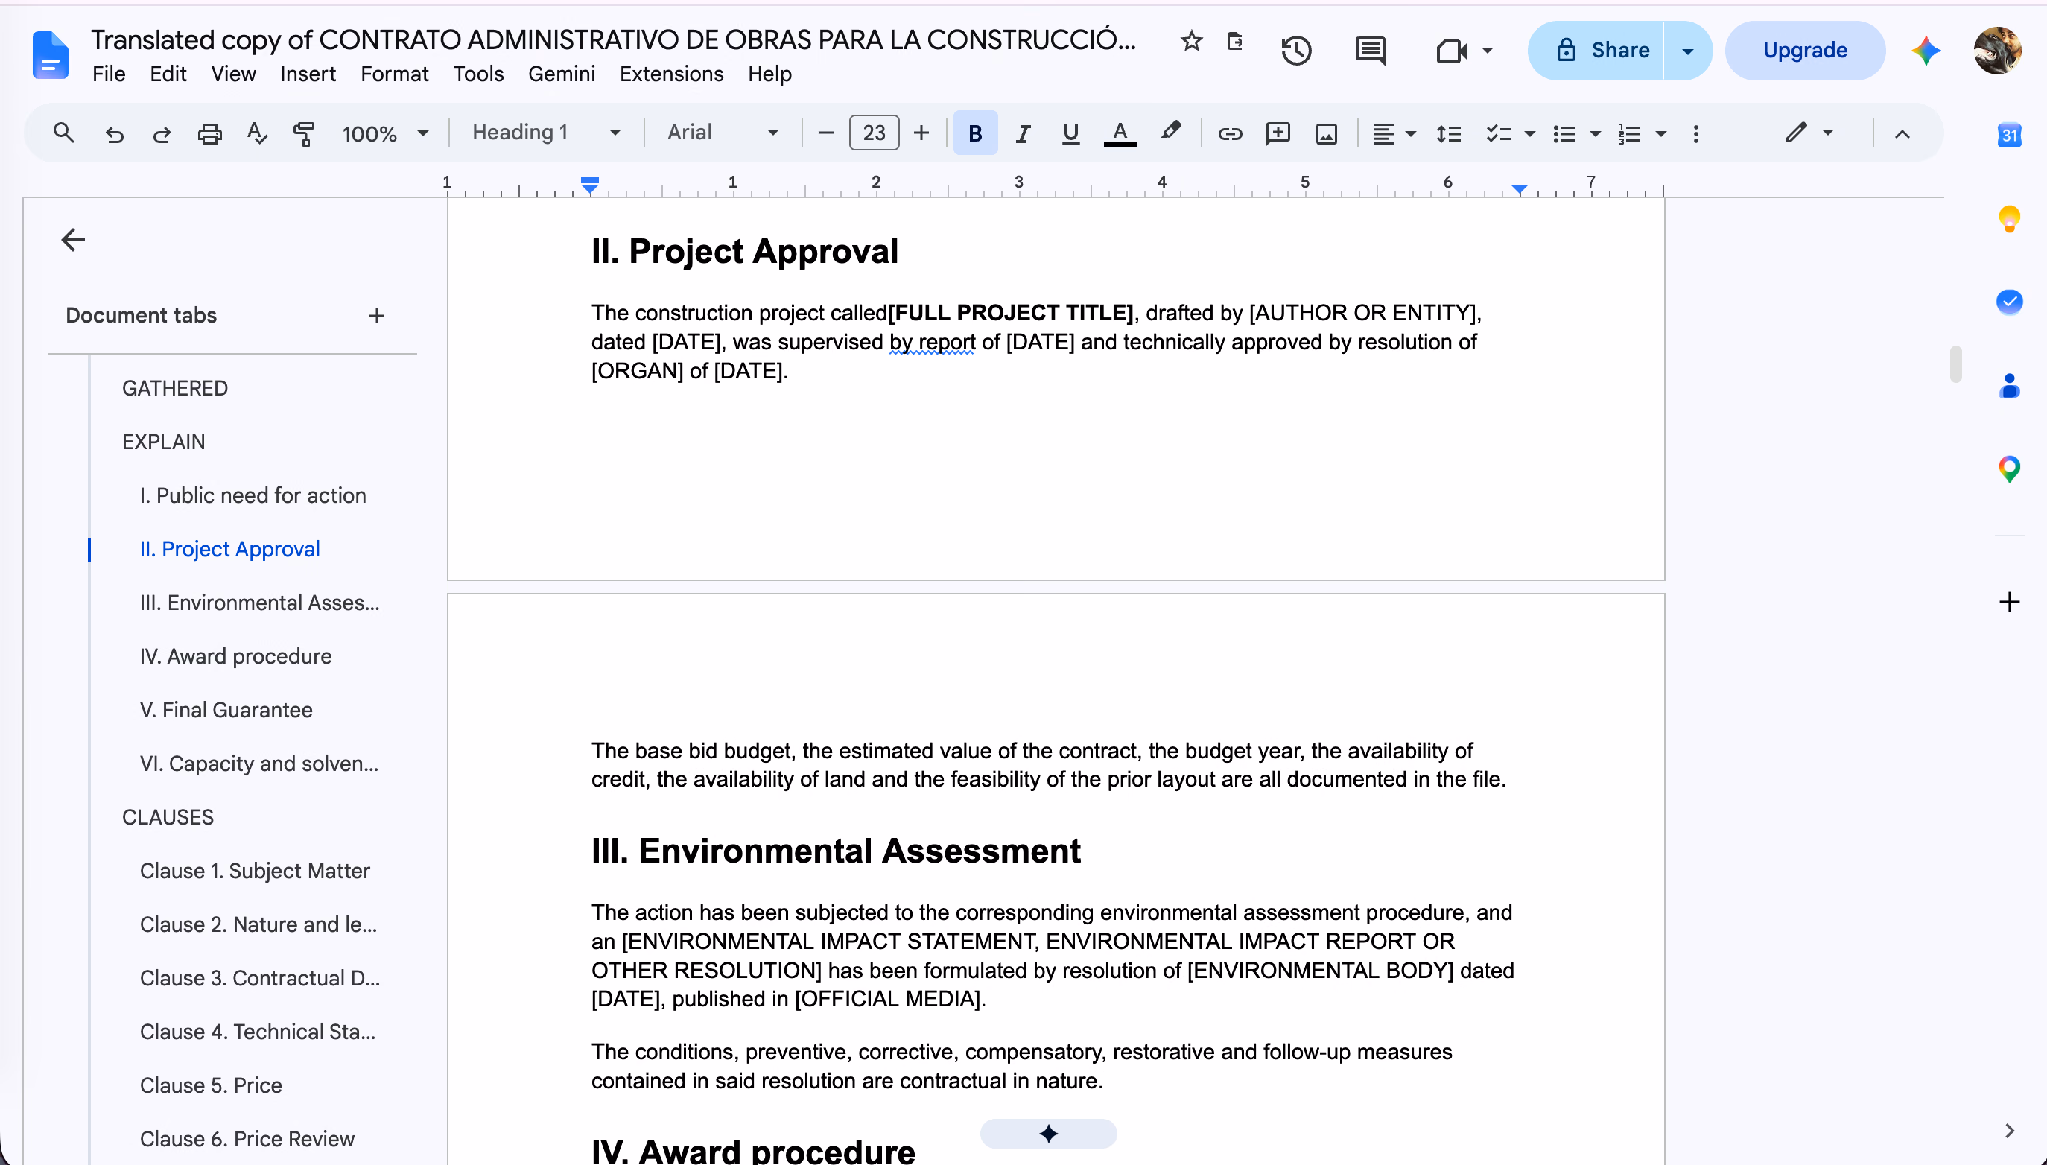Open Google Tasks side panel icon
Viewport: 2047px width, 1165px height.
[x=2009, y=302]
